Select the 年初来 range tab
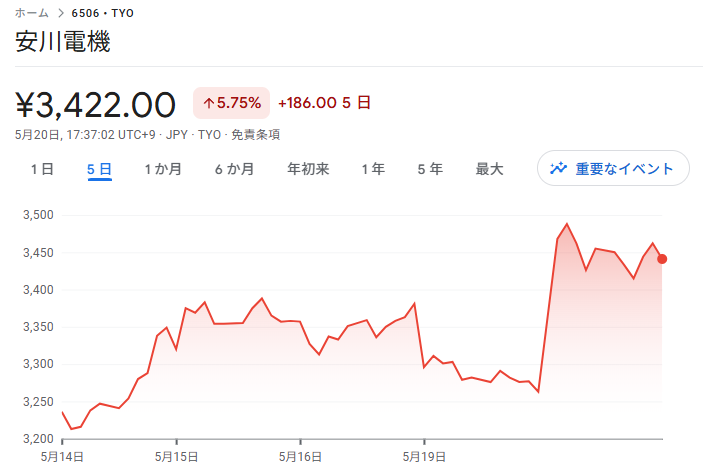 pos(308,169)
